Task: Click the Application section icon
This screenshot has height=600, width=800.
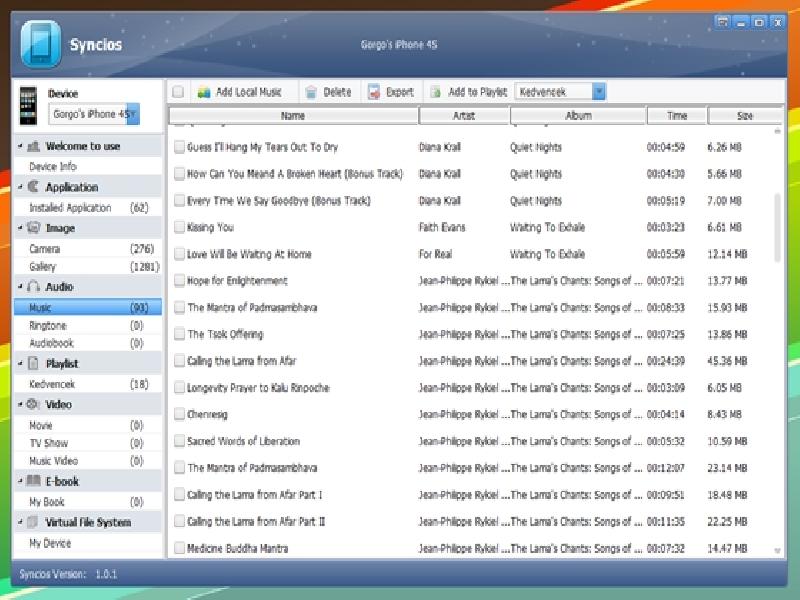Action: click(x=34, y=187)
